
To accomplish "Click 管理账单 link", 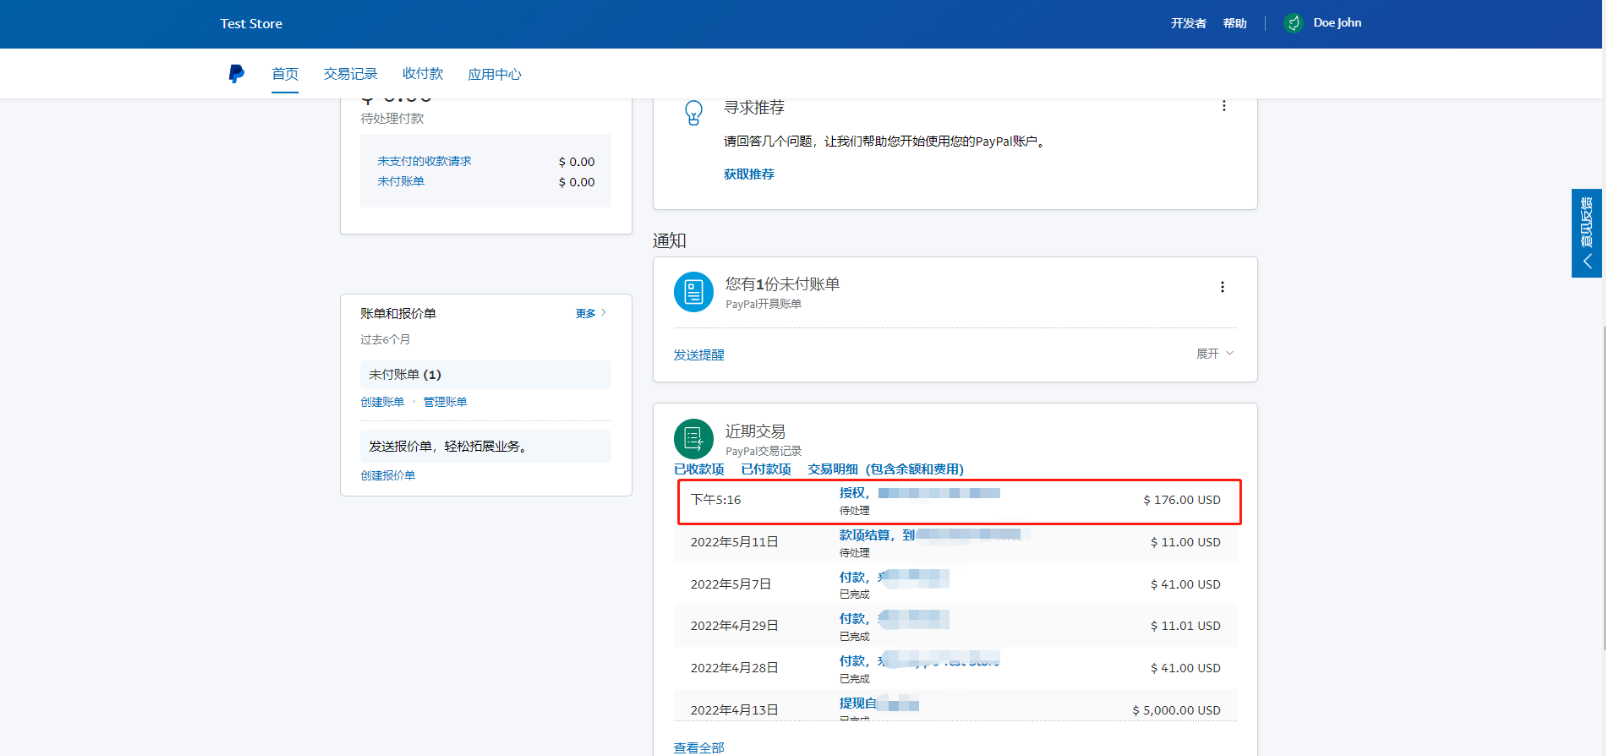I will [x=445, y=402].
